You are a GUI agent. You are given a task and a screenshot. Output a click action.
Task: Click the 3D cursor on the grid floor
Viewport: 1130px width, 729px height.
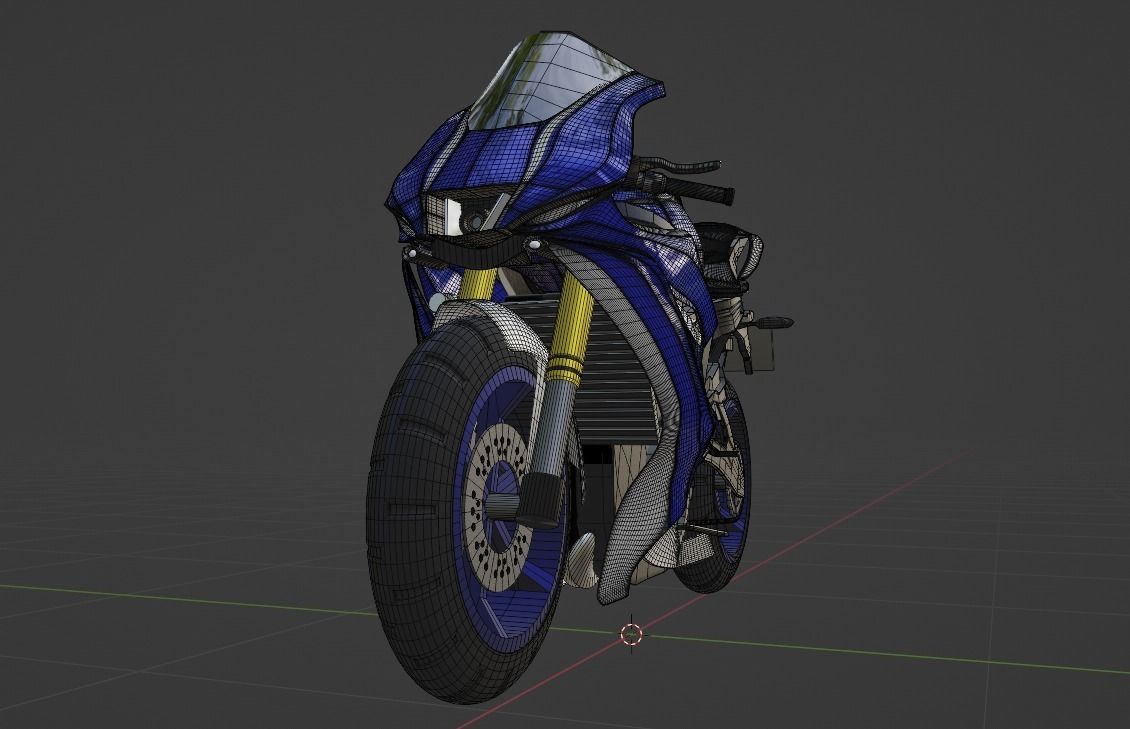point(632,633)
